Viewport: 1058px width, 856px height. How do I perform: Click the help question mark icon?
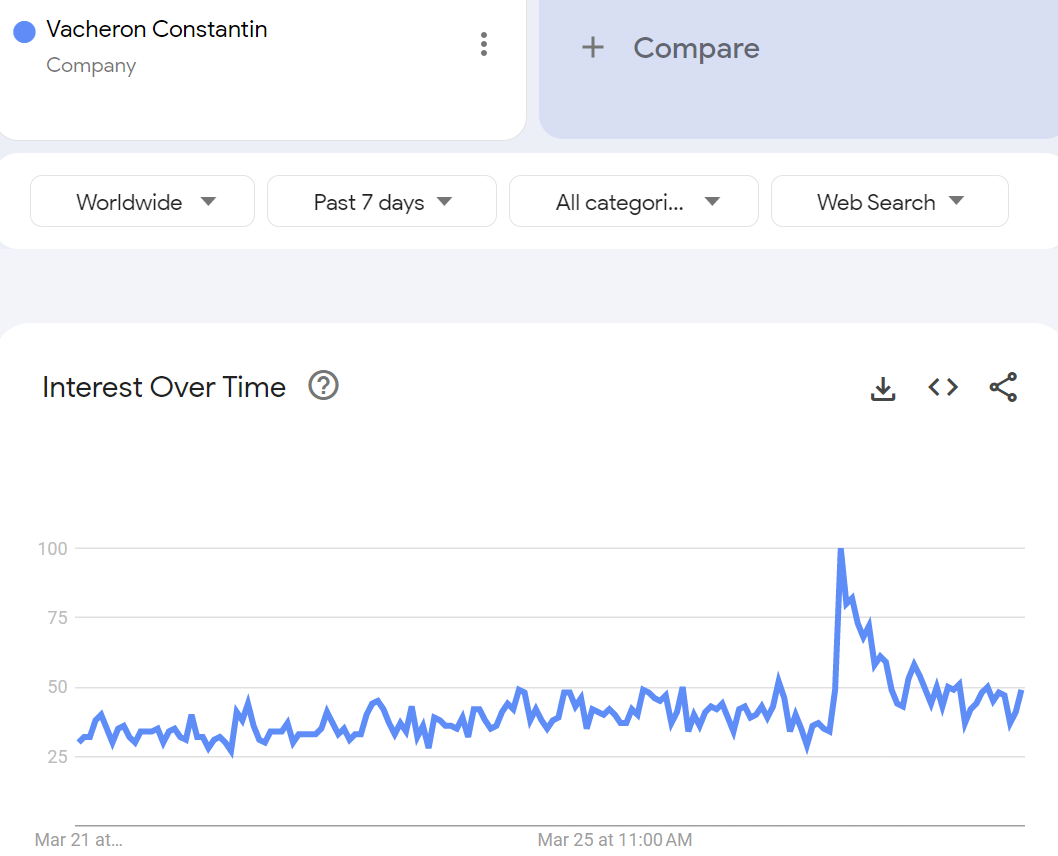323,385
